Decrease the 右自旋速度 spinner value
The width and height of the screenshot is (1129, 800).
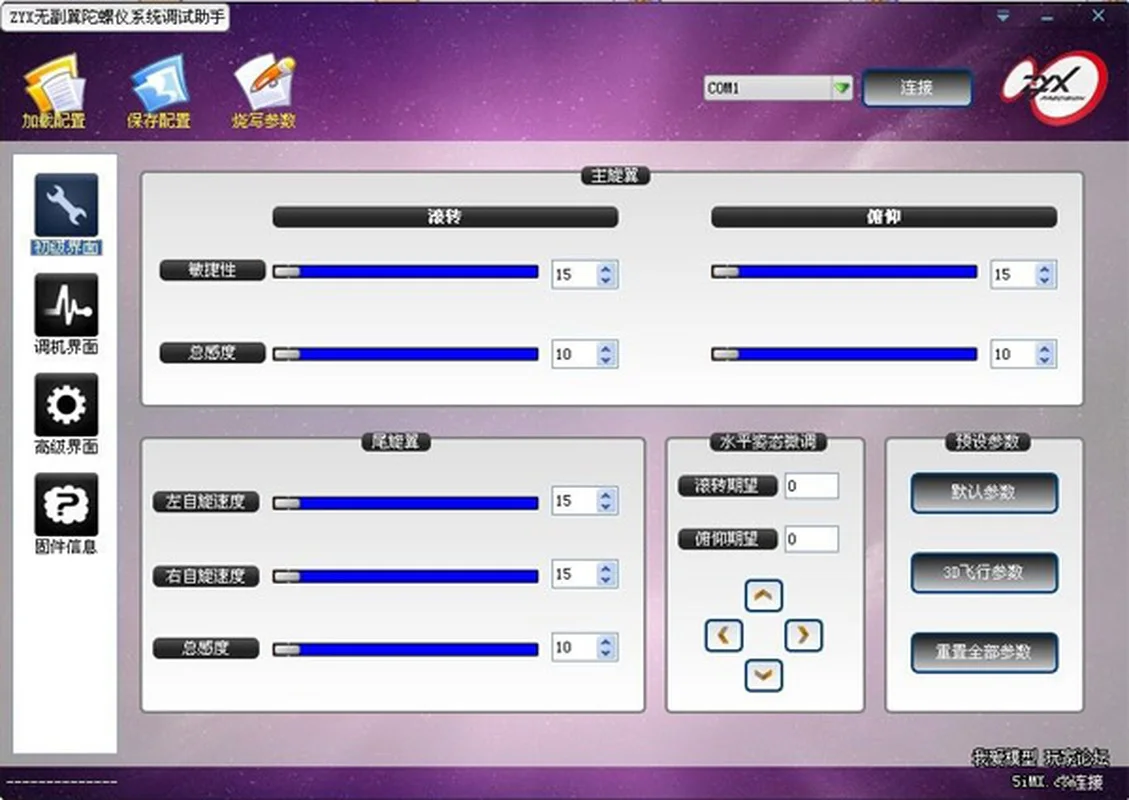[x=606, y=580]
